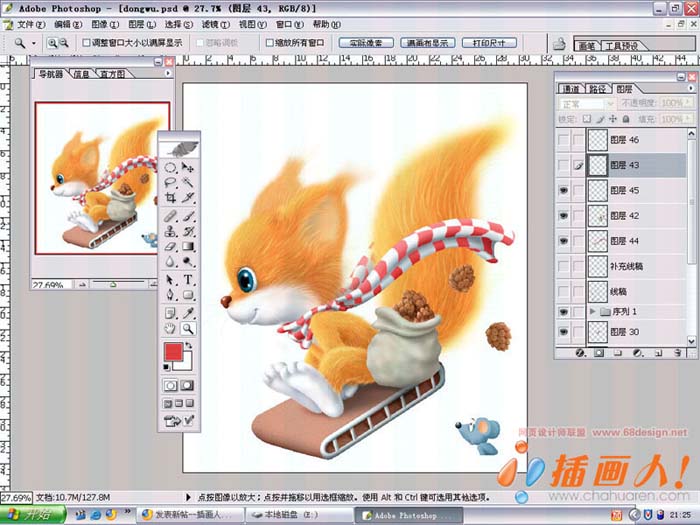Select the Lasso tool
The height and width of the screenshot is (525, 700).
[170, 183]
